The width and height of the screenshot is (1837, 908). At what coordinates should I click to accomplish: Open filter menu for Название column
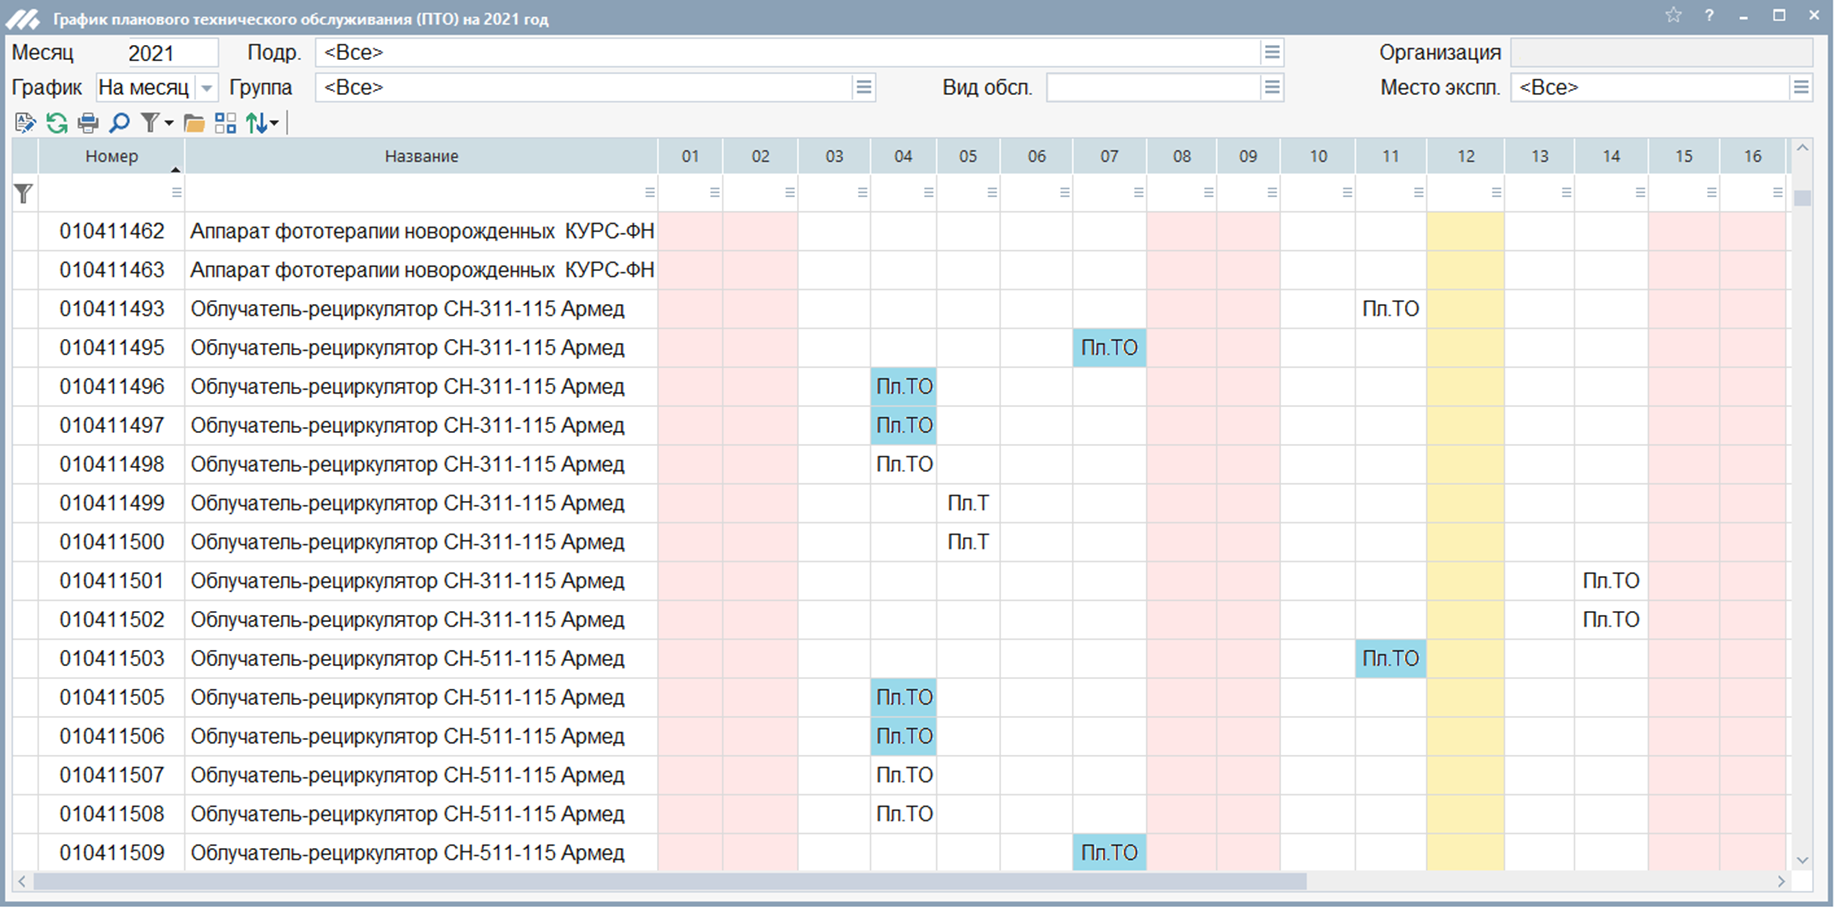pyautogui.click(x=650, y=193)
